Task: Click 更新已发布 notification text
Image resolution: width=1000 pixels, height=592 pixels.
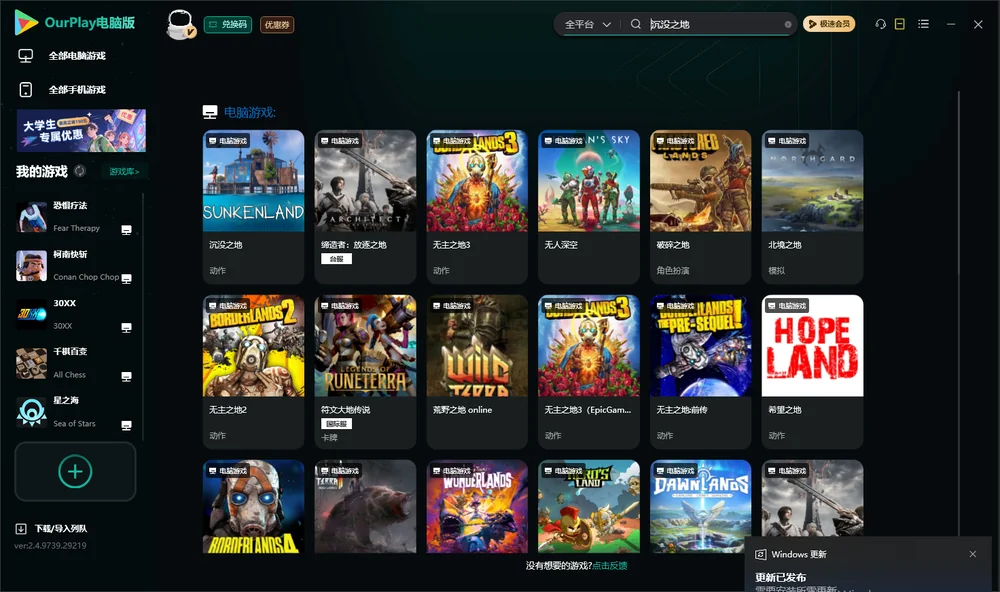Action: point(781,577)
